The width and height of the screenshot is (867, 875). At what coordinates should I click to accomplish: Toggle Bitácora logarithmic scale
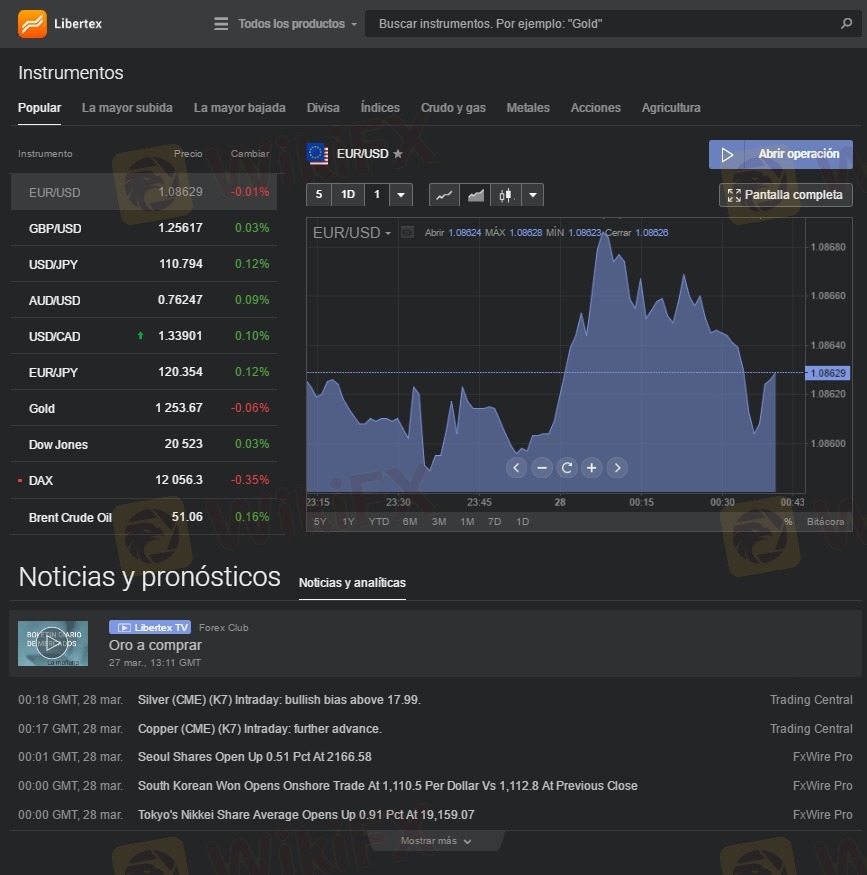pyautogui.click(x=825, y=522)
